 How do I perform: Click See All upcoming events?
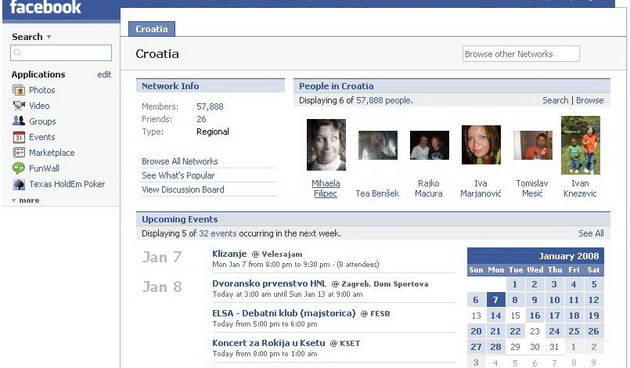591,233
